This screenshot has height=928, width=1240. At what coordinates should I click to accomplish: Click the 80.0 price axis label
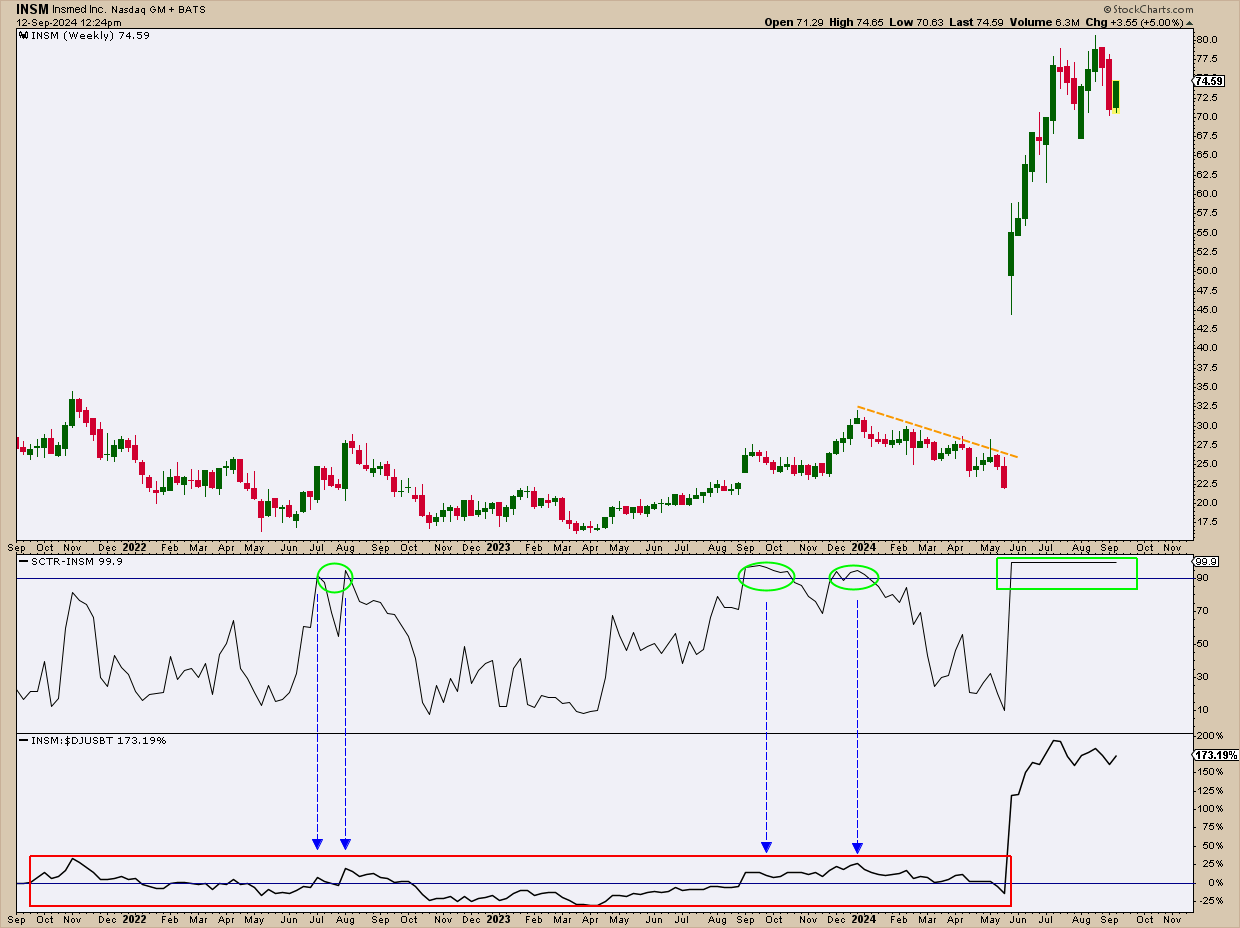1206,40
